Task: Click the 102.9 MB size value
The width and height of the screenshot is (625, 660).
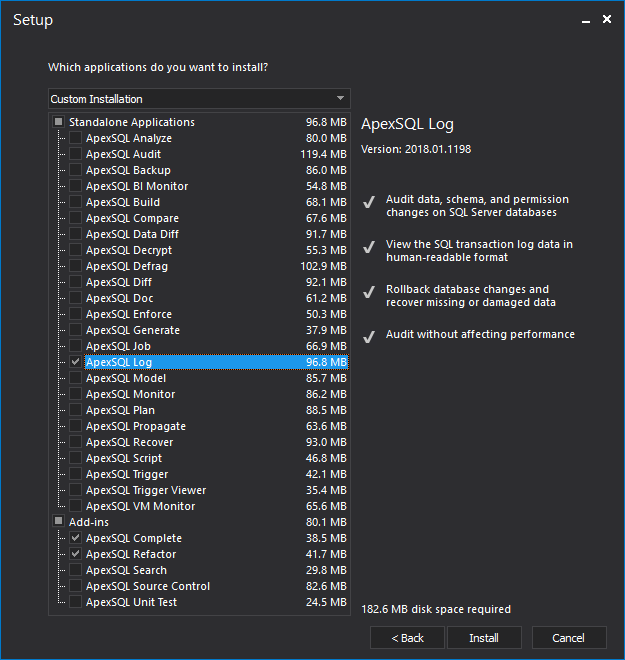Action: tap(323, 266)
